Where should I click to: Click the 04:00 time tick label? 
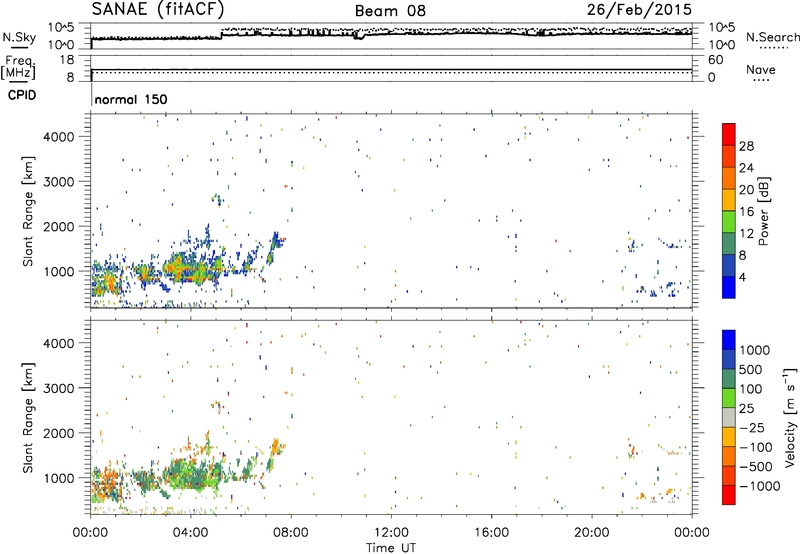[191, 533]
